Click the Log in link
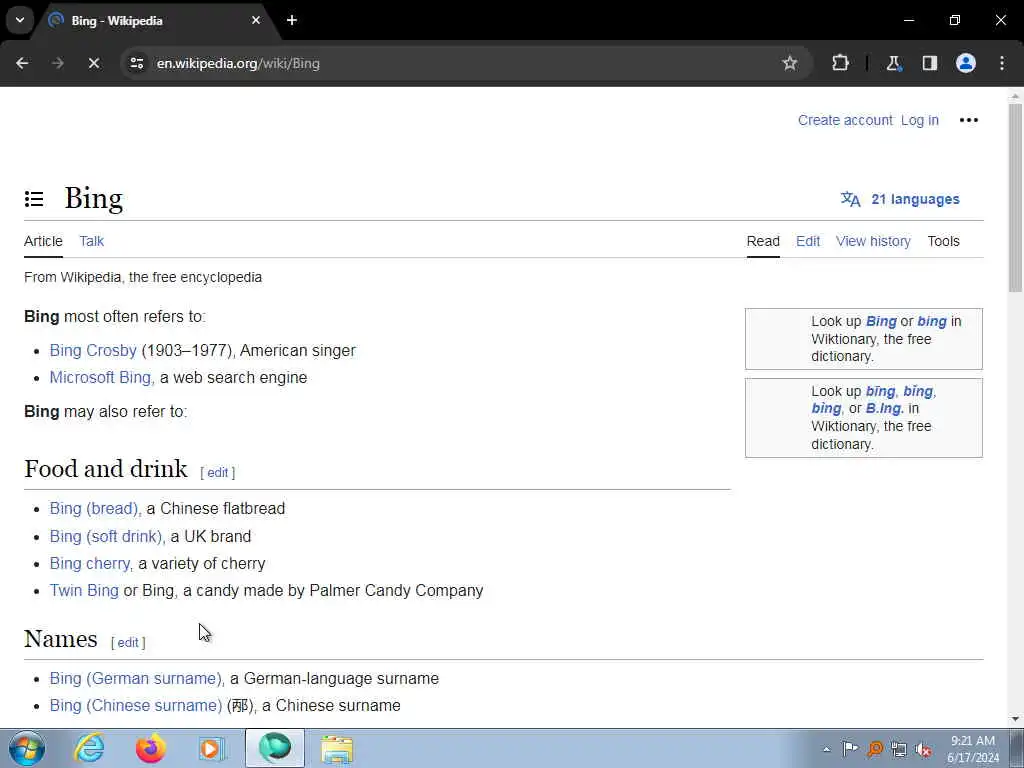1024x768 pixels. tap(920, 120)
